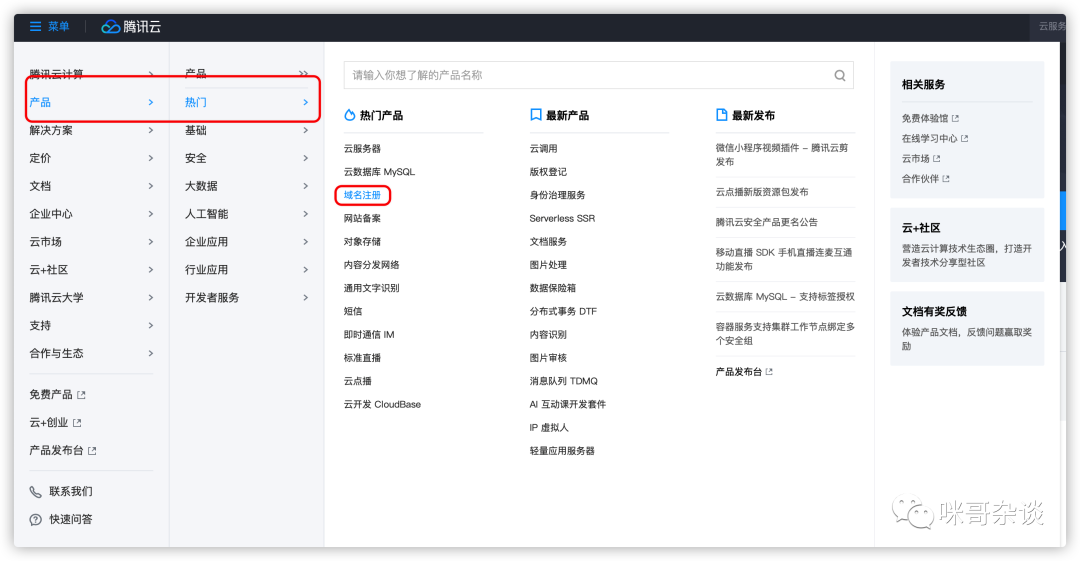Click the 域名注册 product link
Screen dimensions: 1080x561
tap(362, 195)
